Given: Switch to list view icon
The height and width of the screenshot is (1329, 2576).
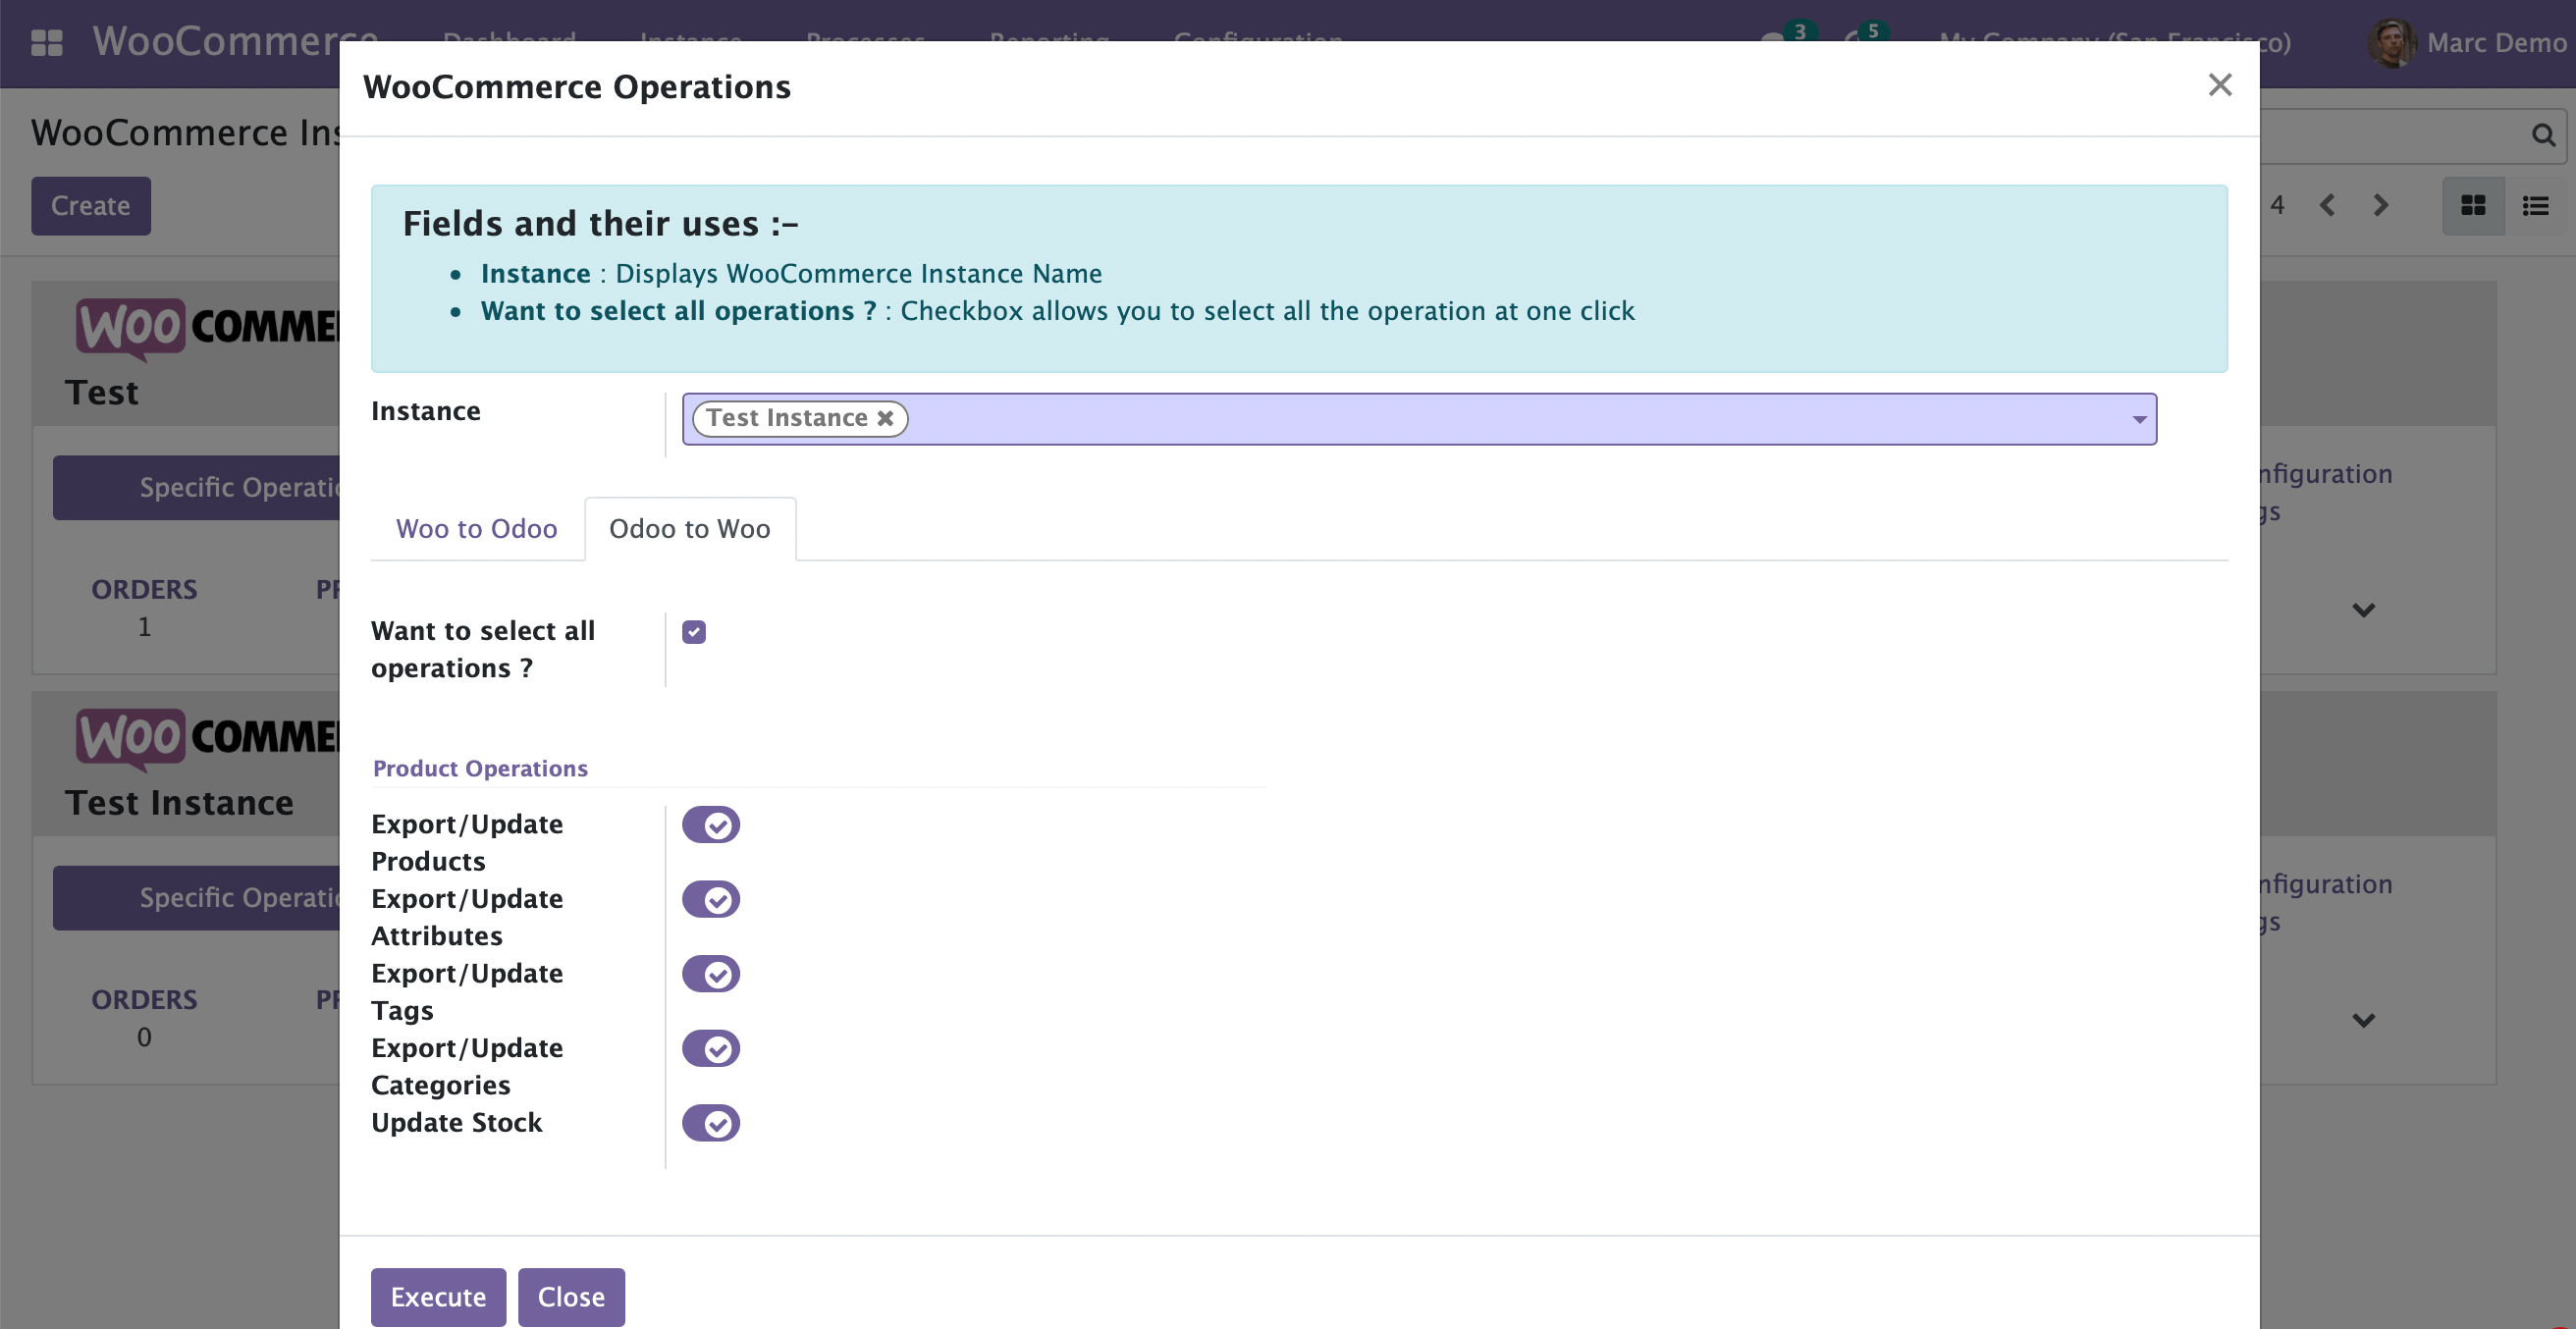Looking at the screenshot, I should (2535, 206).
